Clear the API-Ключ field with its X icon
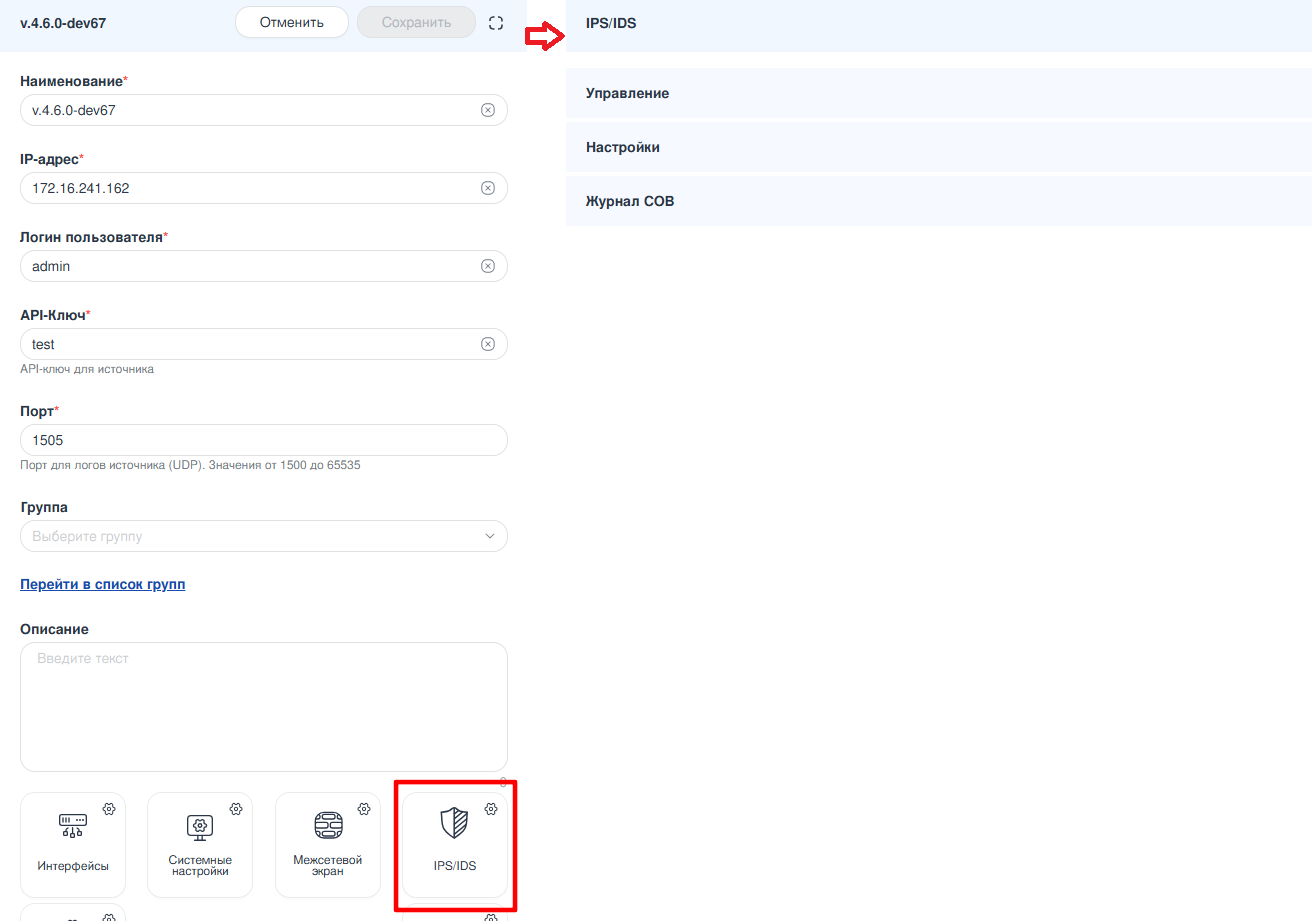This screenshot has height=922, width=1312. coord(488,344)
